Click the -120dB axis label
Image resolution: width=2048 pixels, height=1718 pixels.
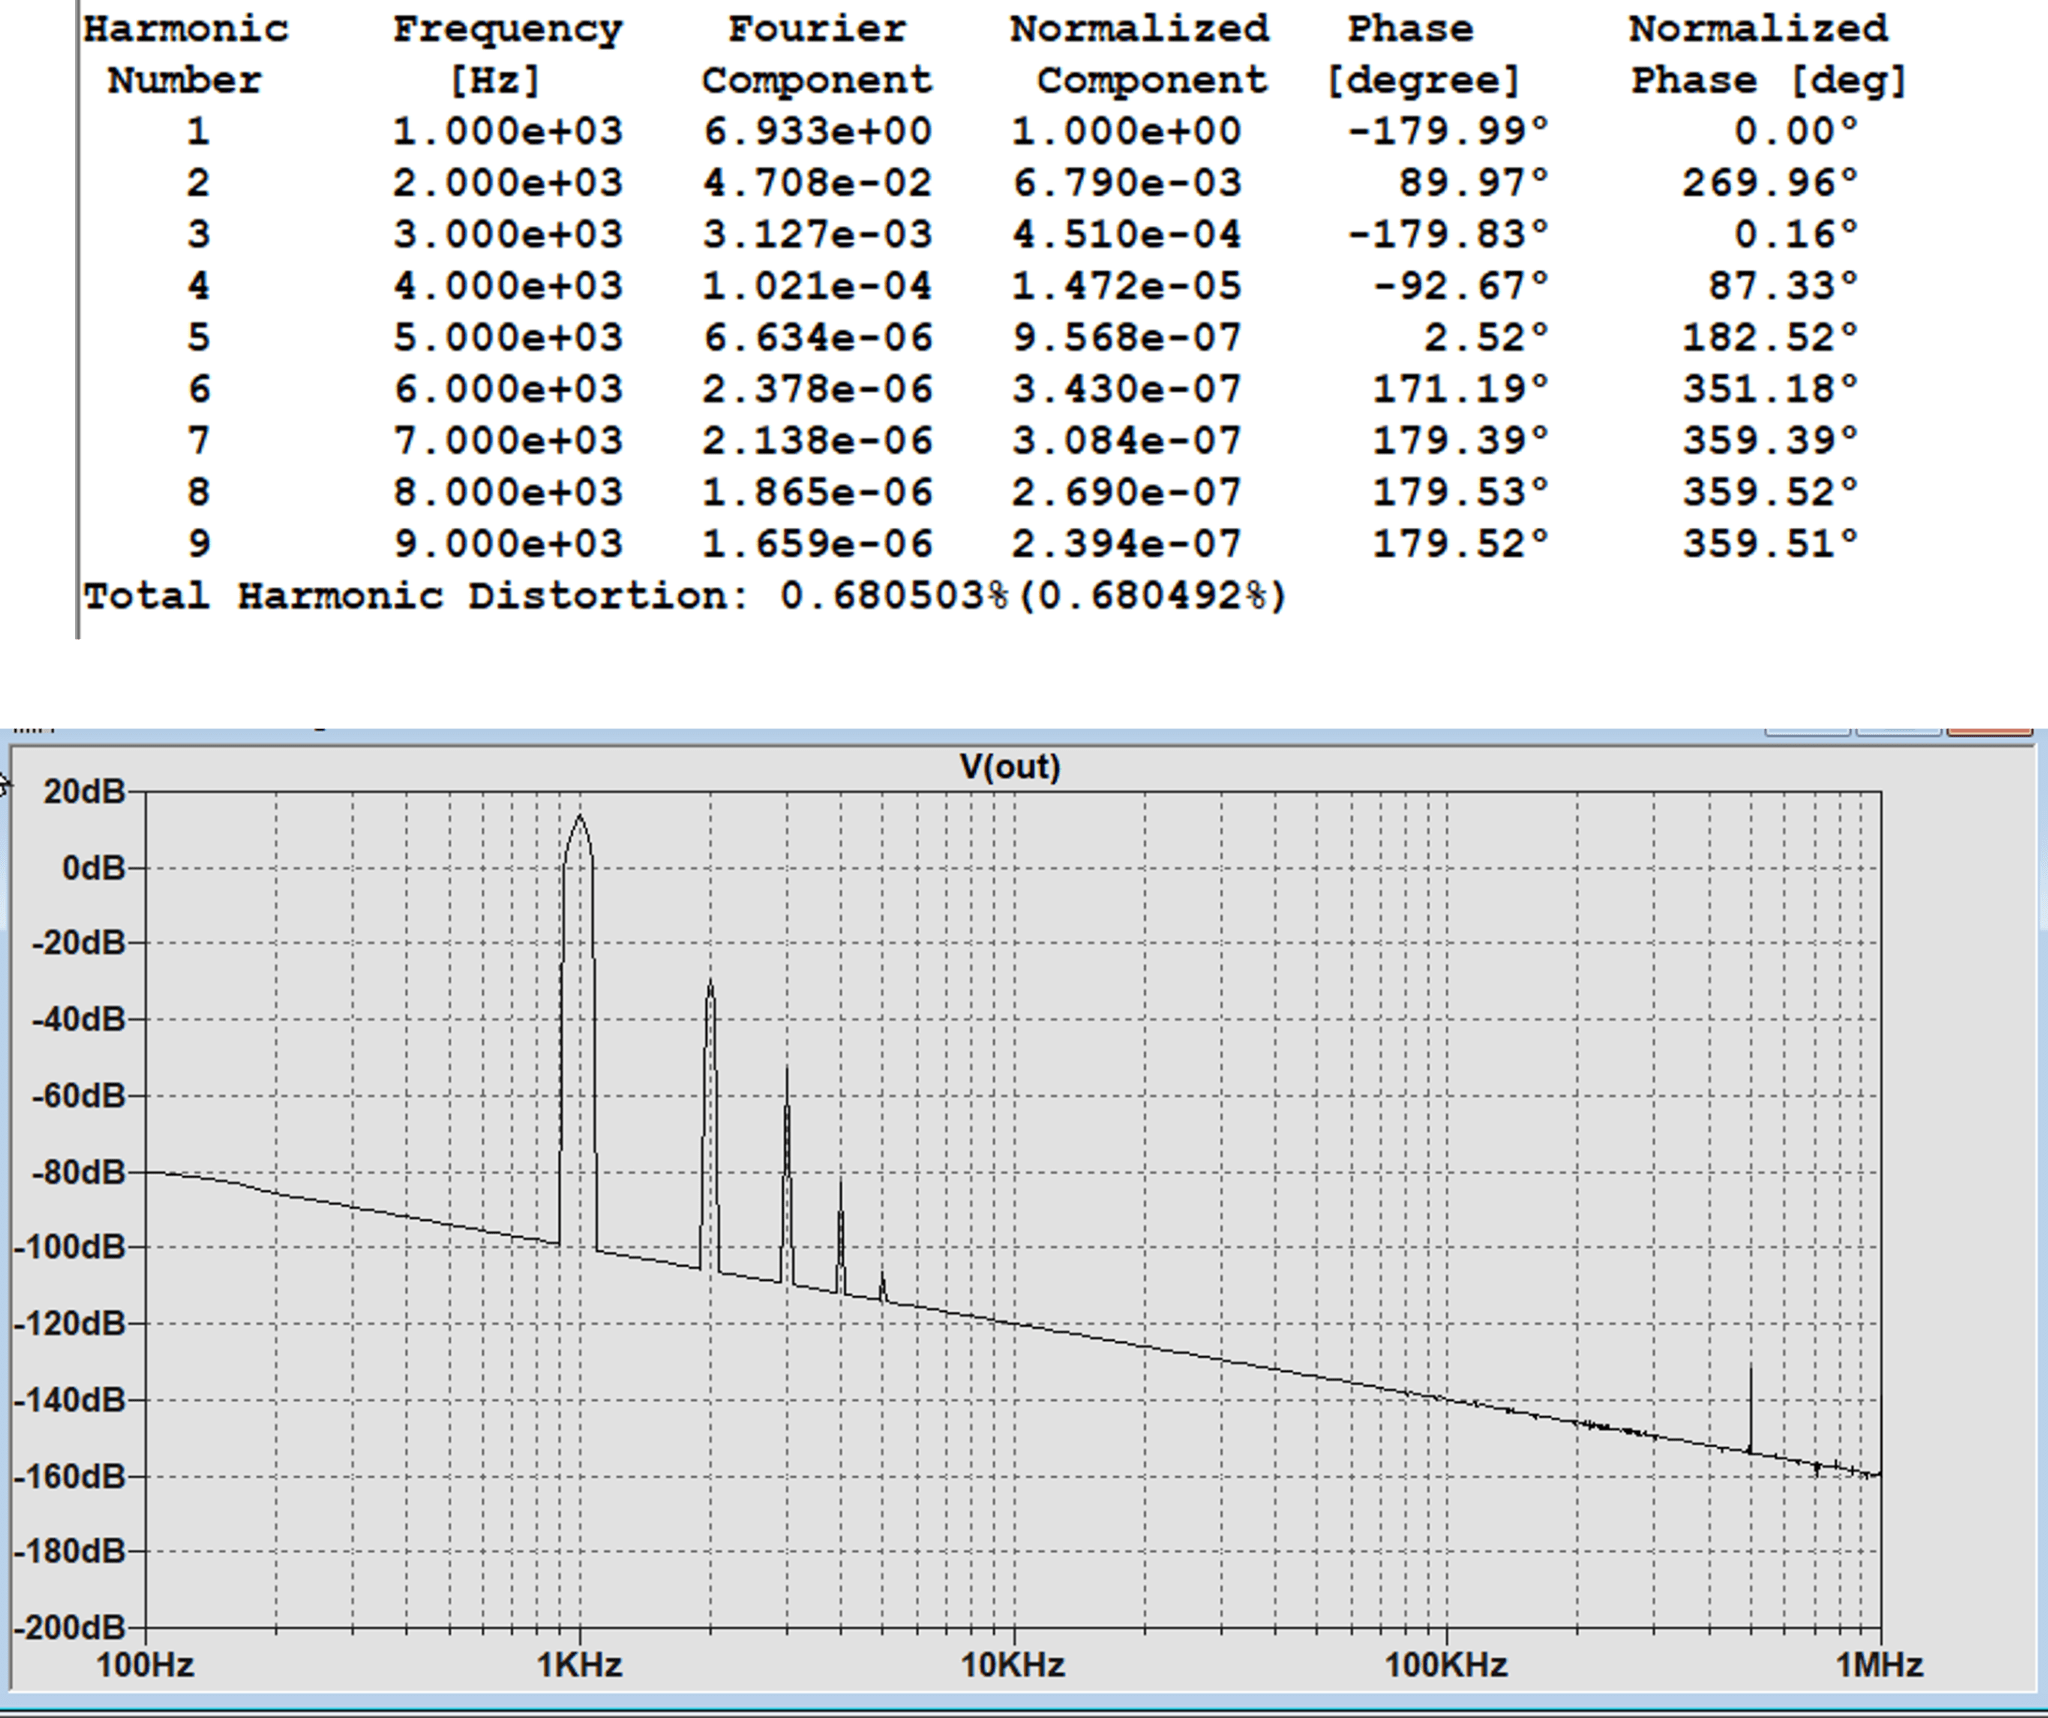point(70,1323)
